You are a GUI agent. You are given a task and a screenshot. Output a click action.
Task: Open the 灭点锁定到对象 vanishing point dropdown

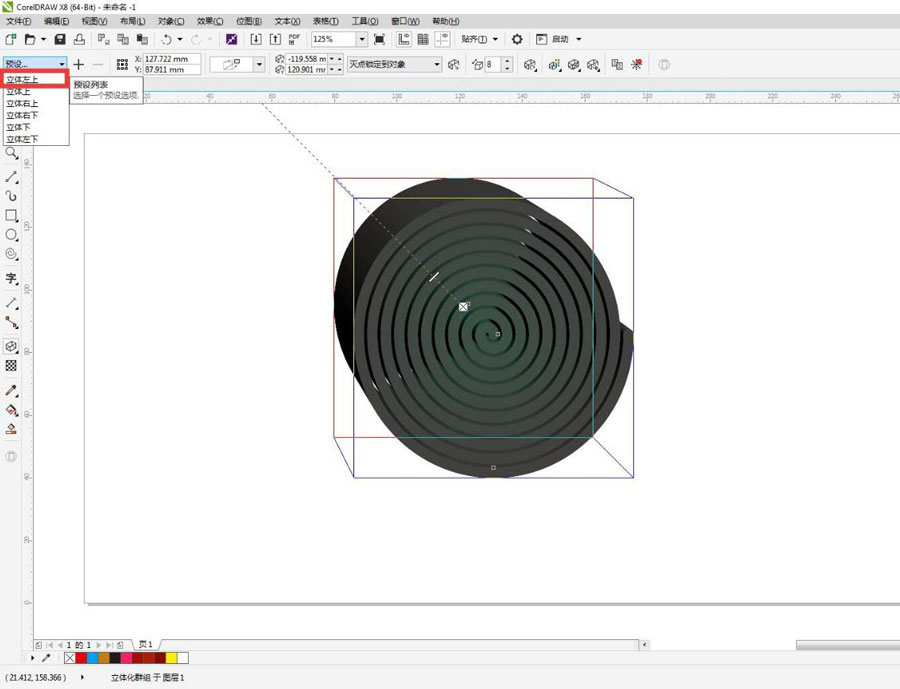[x=394, y=64]
